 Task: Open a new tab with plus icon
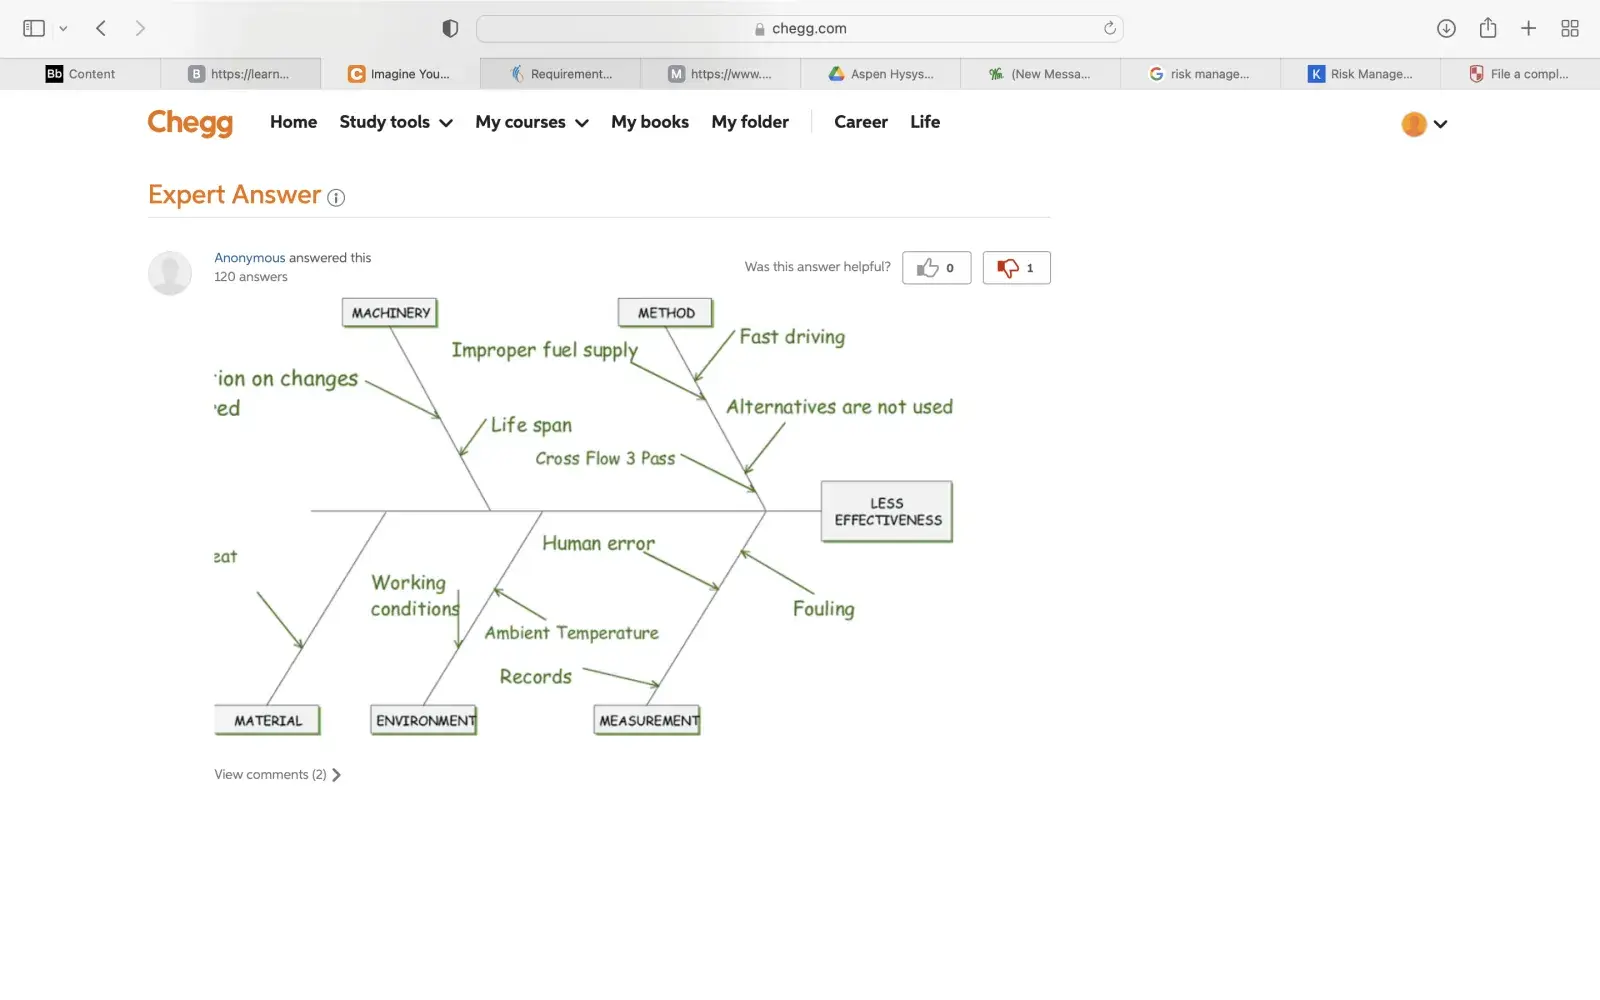[x=1528, y=28]
